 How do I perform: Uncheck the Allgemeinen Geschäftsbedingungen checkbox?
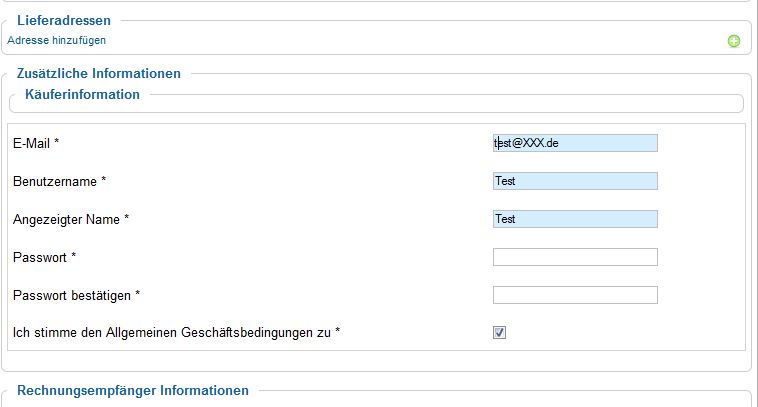click(500, 332)
